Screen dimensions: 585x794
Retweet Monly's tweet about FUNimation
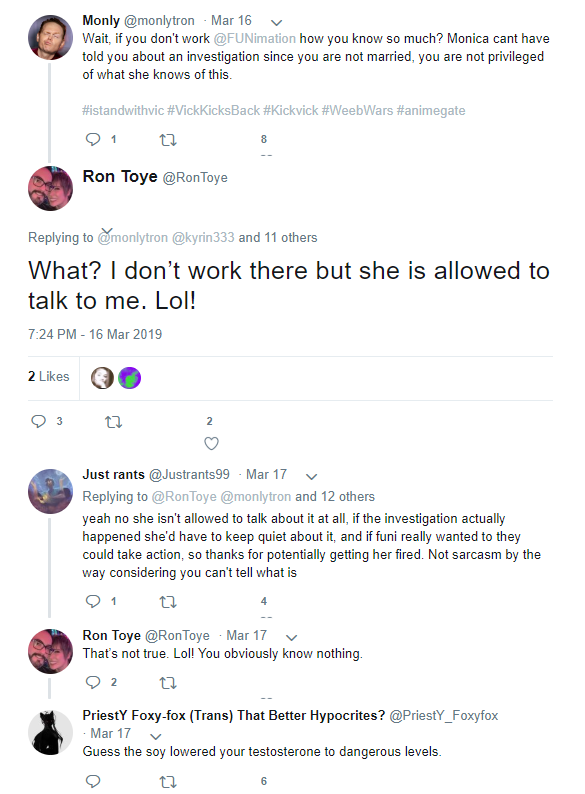168,140
